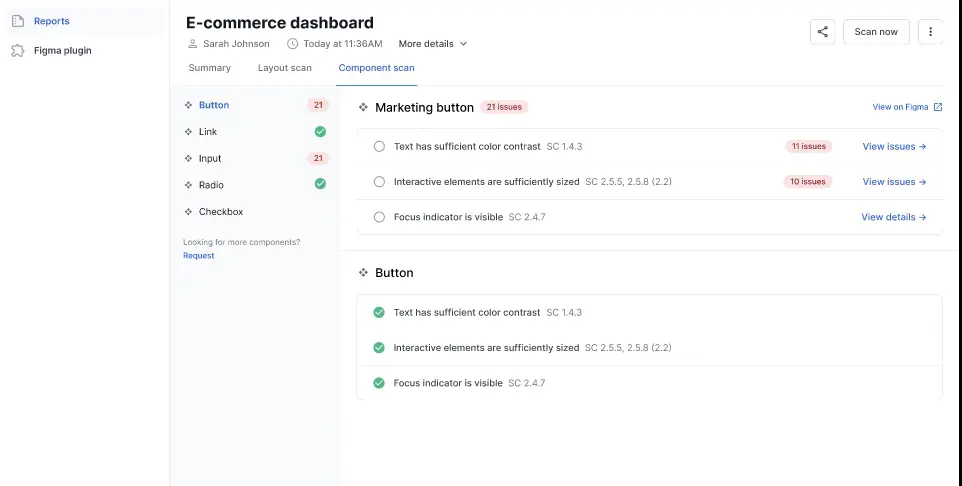Expand the More details dropdown

[x=432, y=44]
